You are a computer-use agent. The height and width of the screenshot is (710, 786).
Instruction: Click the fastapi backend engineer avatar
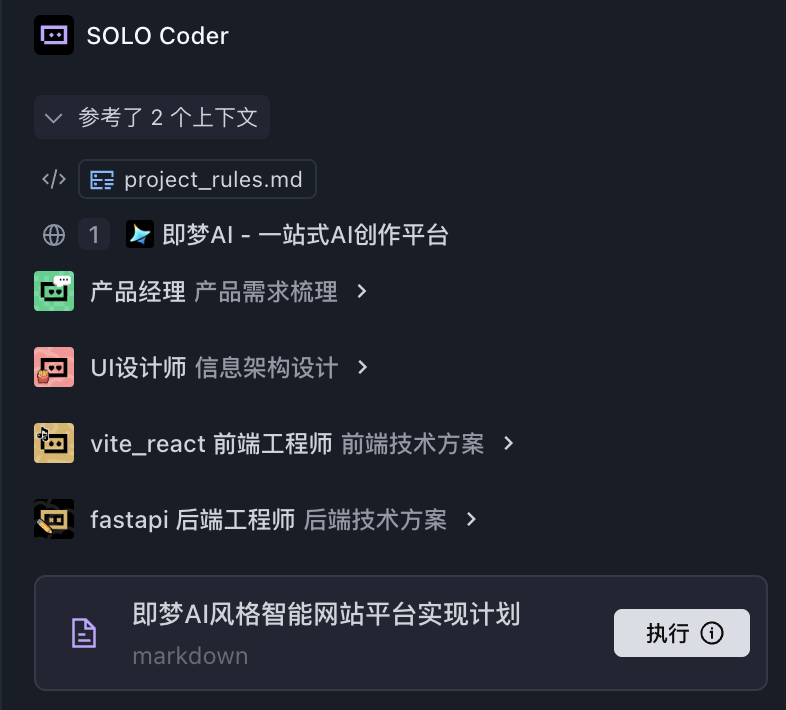[54, 519]
